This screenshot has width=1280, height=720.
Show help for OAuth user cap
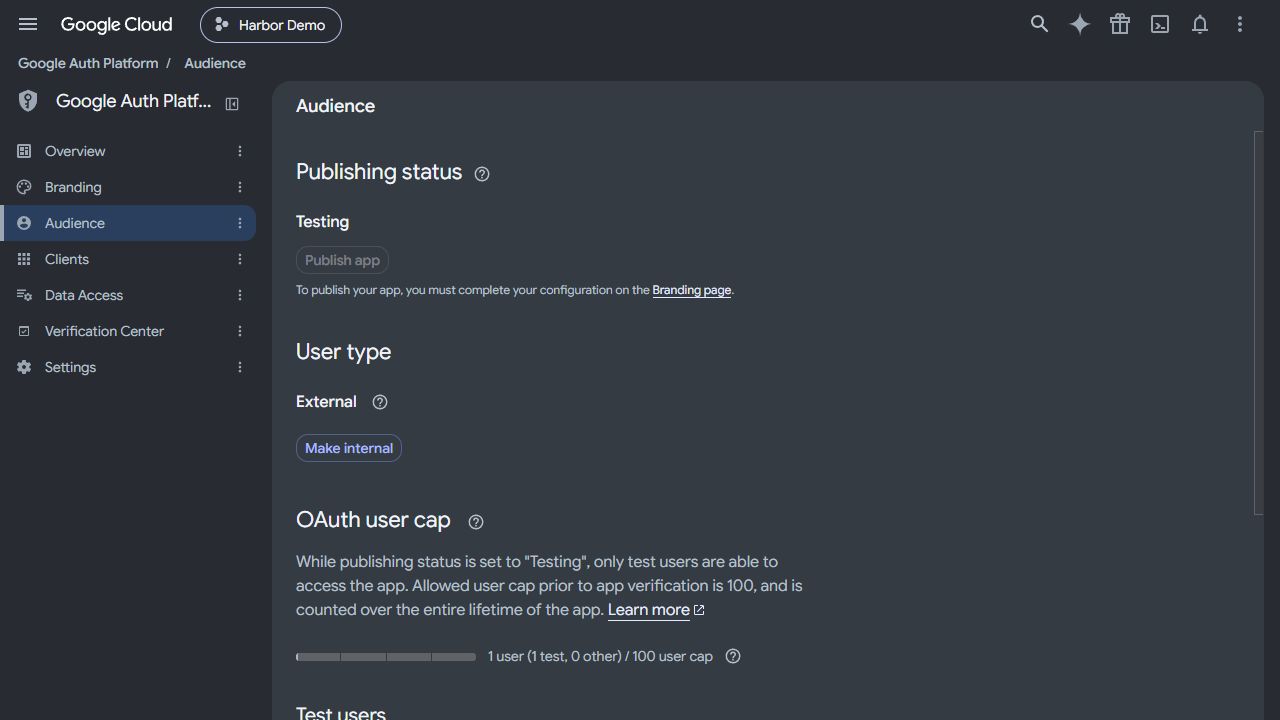click(x=476, y=522)
